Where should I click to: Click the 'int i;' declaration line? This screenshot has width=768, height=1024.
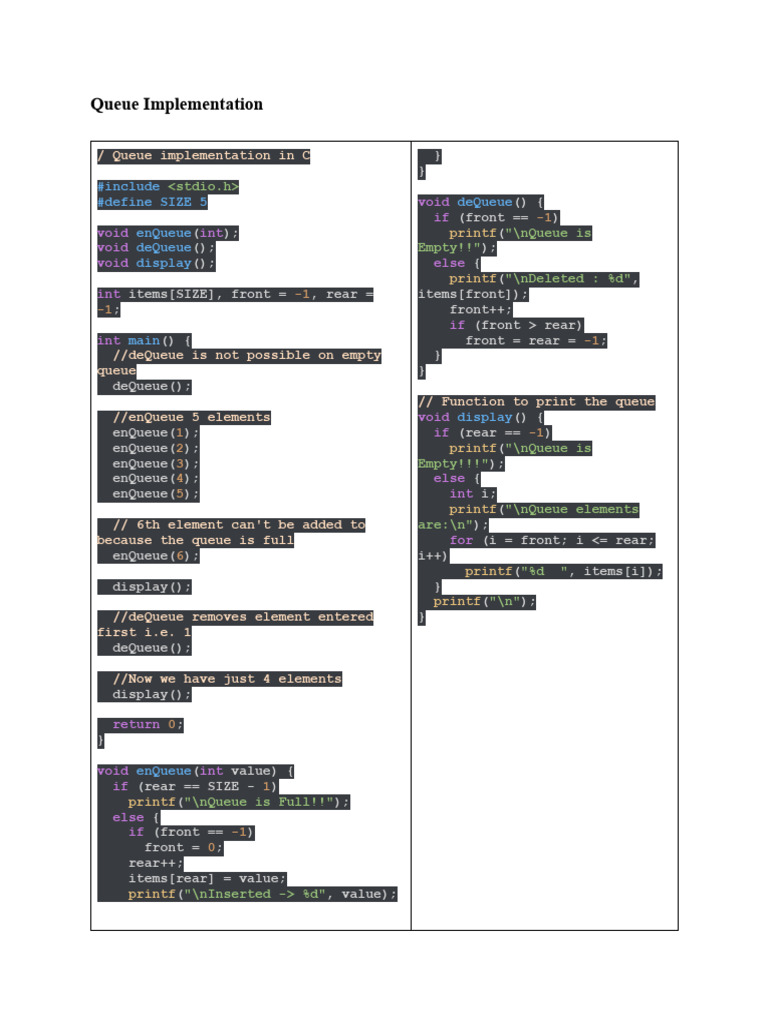point(473,494)
